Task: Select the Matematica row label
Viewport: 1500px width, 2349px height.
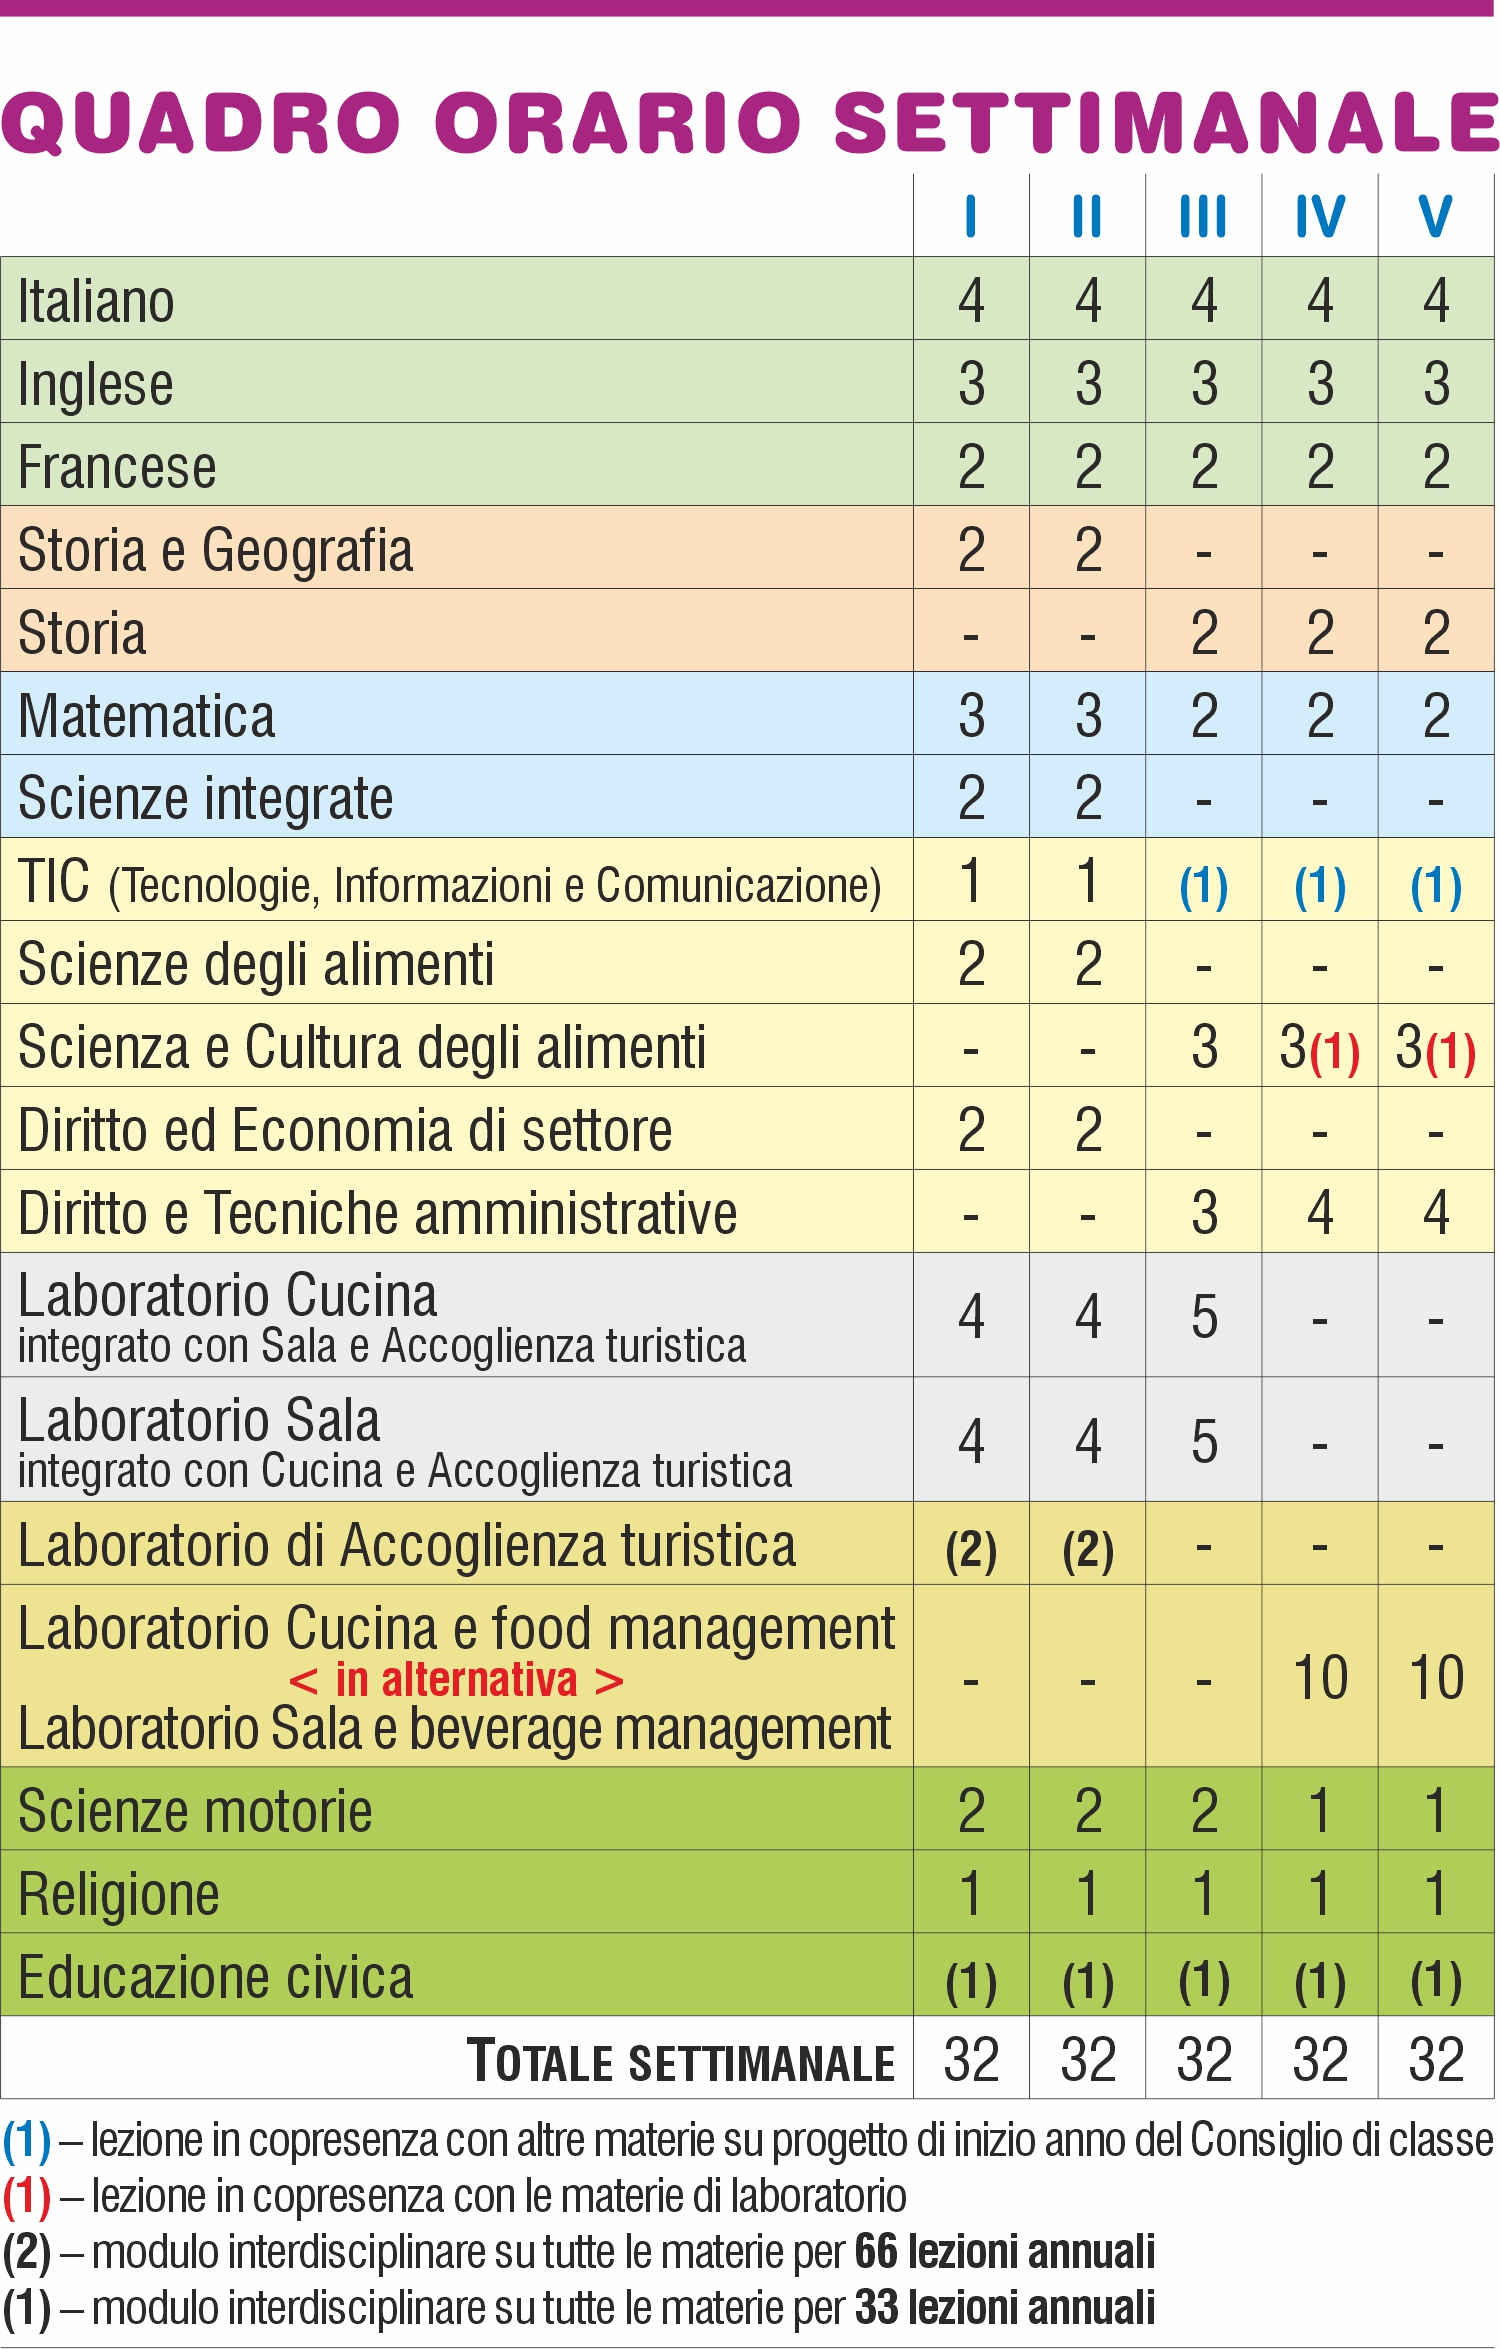Action: (146, 716)
